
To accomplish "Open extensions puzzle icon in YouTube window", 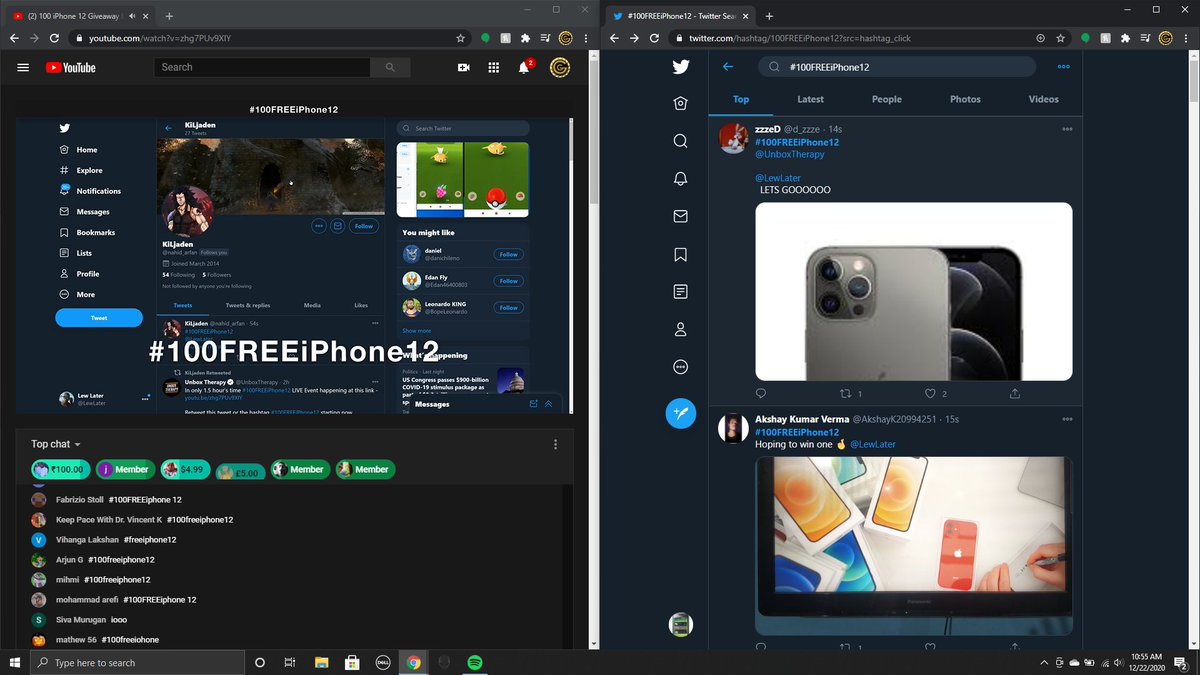I will click(526, 38).
